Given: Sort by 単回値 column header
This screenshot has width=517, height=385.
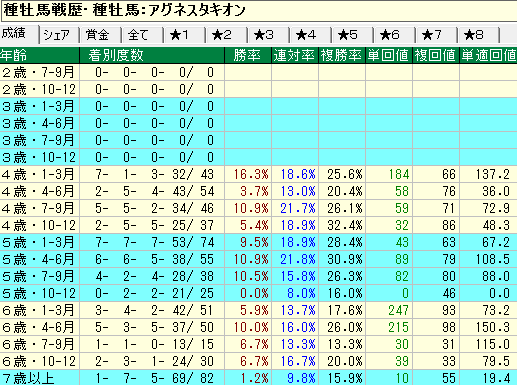Looking at the screenshot, I should [x=389, y=55].
